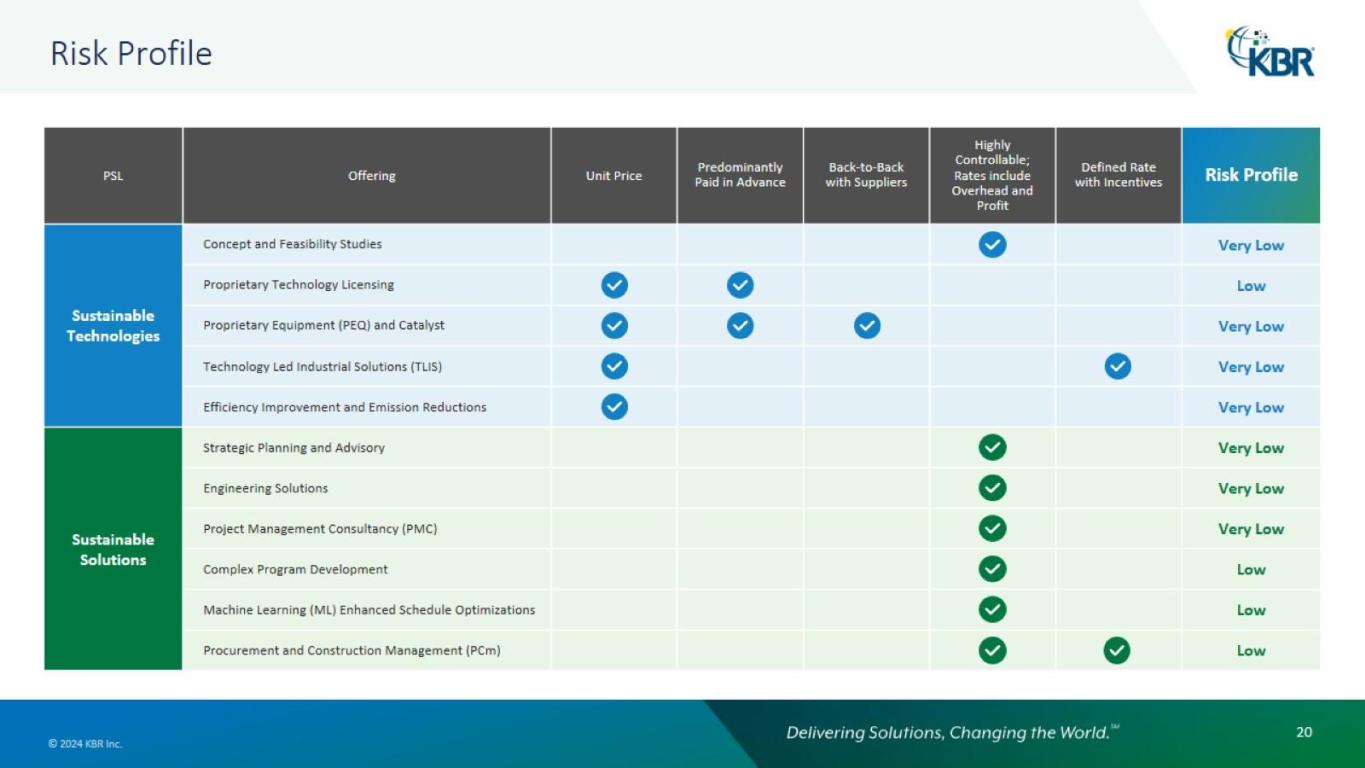1365x768 pixels.
Task: Click the KBR logo in the top corner
Action: click(1270, 52)
